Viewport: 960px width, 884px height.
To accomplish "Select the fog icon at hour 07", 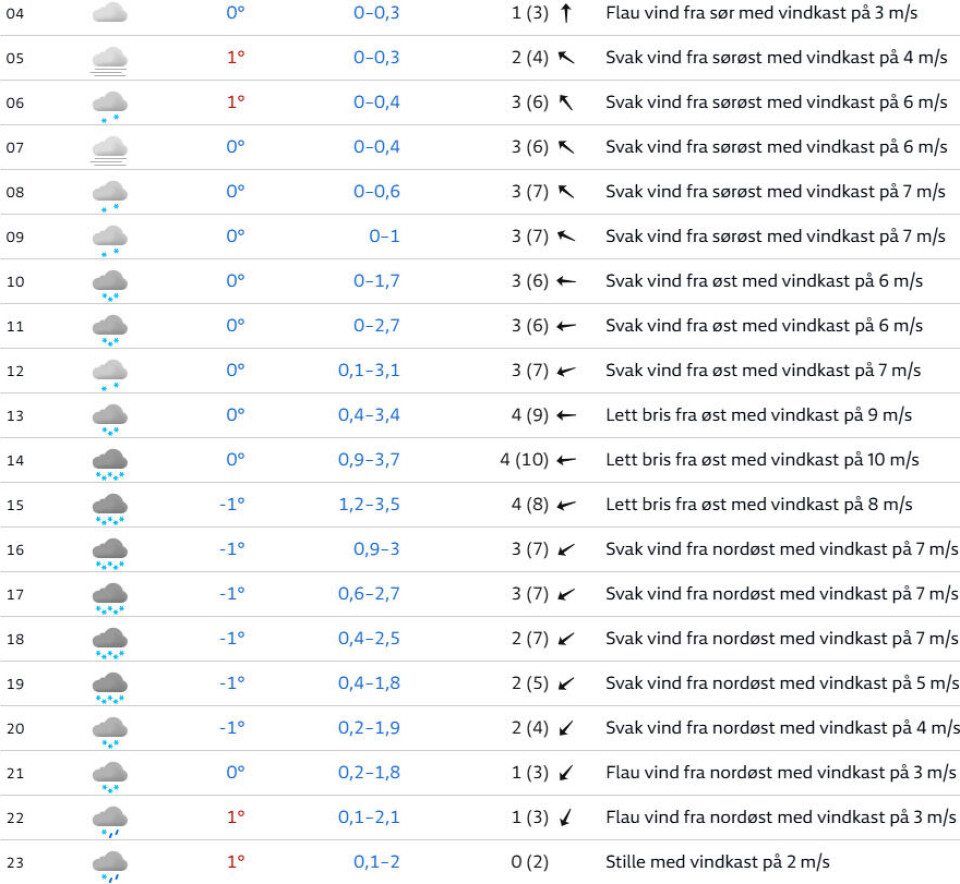I will tap(109, 149).
